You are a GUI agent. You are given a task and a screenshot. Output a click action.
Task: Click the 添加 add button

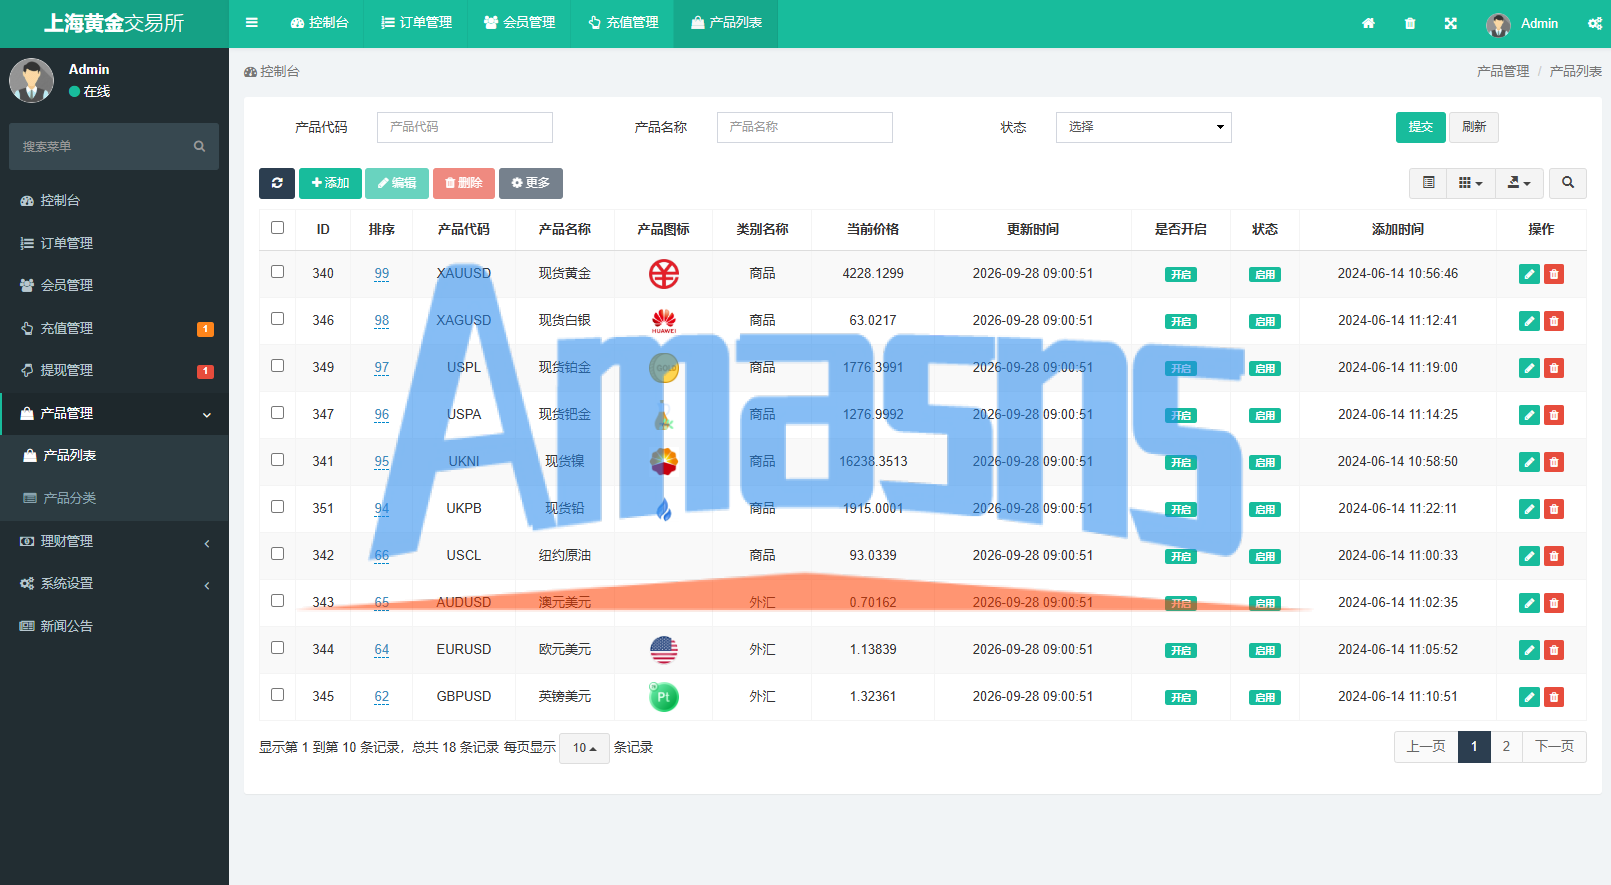click(330, 183)
